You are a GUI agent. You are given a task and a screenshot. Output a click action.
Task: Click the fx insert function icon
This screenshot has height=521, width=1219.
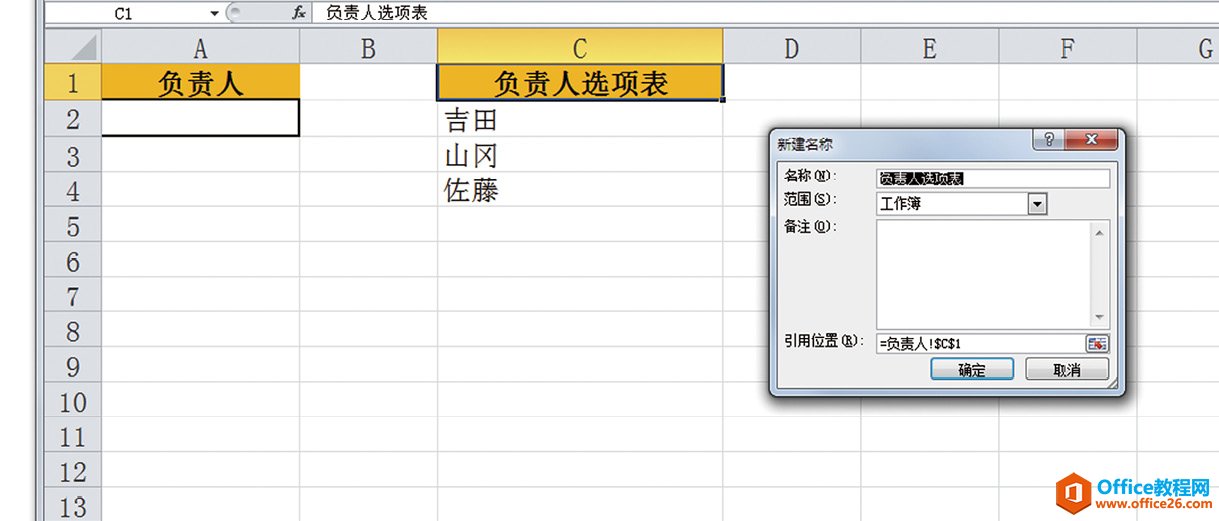[x=298, y=13]
